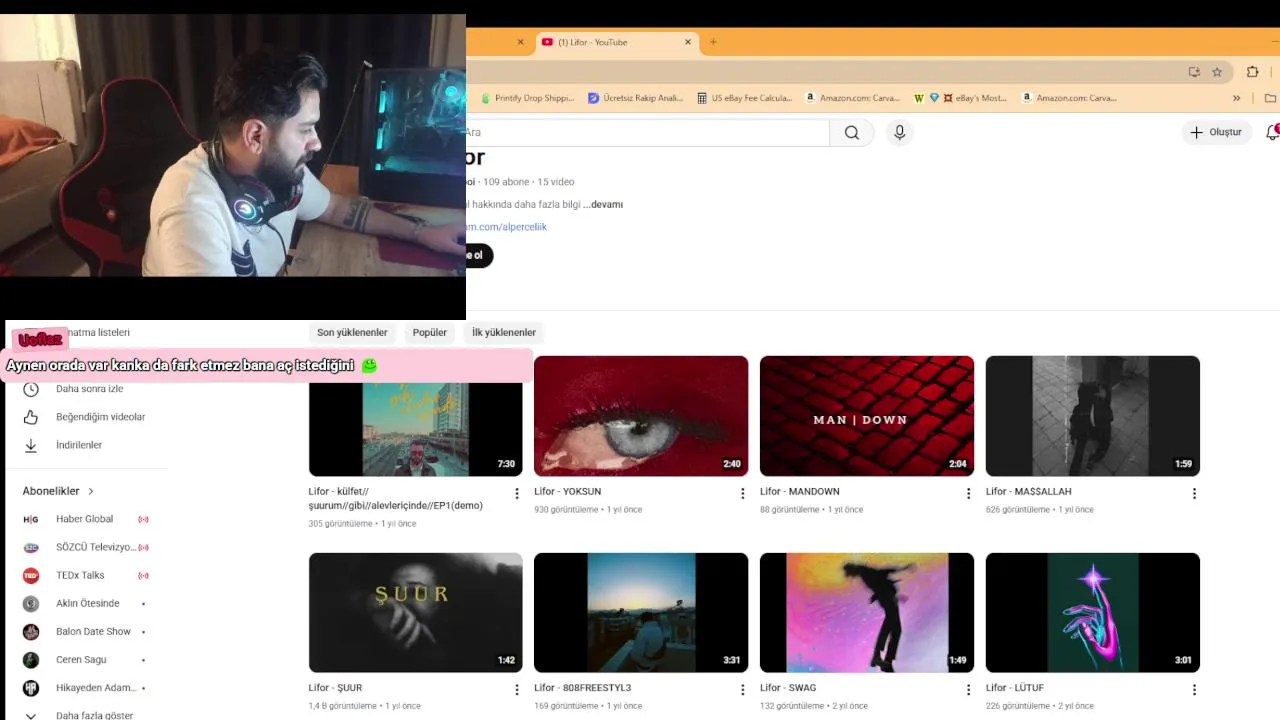Open US eBay Fee Calculator bookmark
1280x720 pixels.
(745, 98)
